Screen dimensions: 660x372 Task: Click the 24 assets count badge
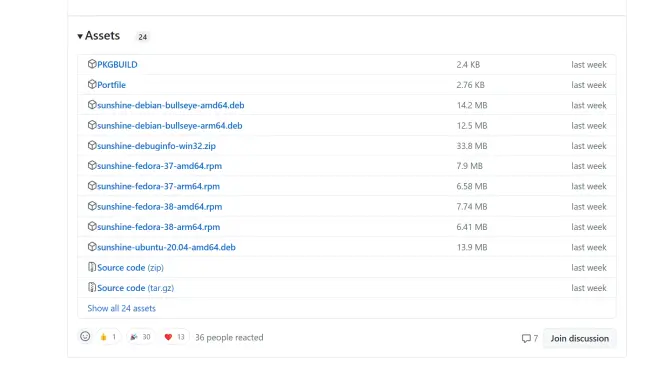coord(143,37)
